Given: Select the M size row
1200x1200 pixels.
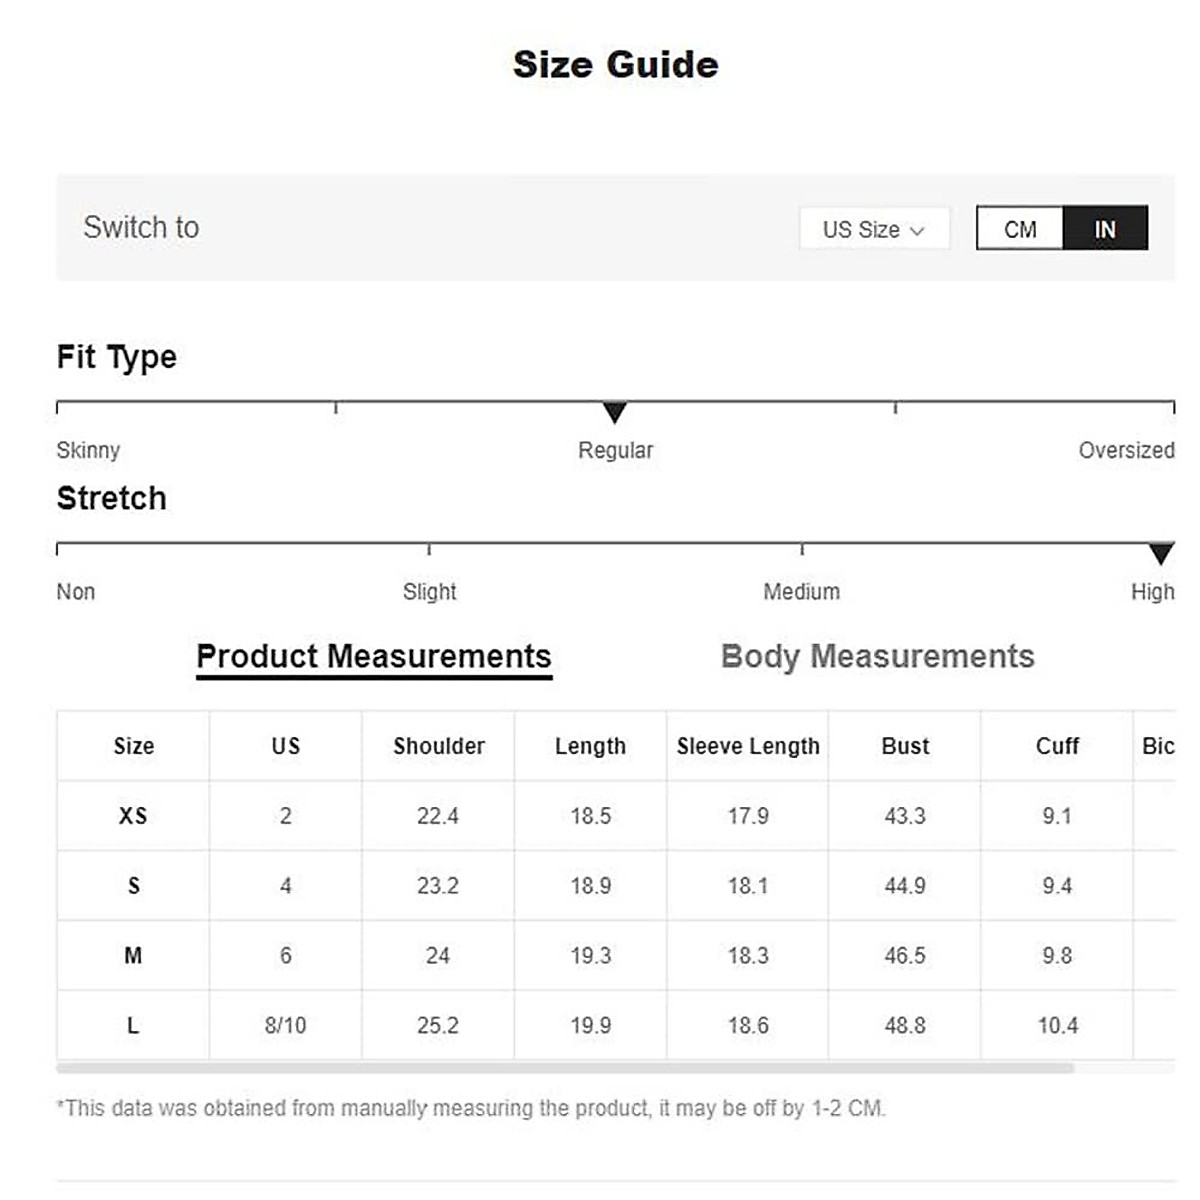Looking at the screenshot, I should coord(133,956).
